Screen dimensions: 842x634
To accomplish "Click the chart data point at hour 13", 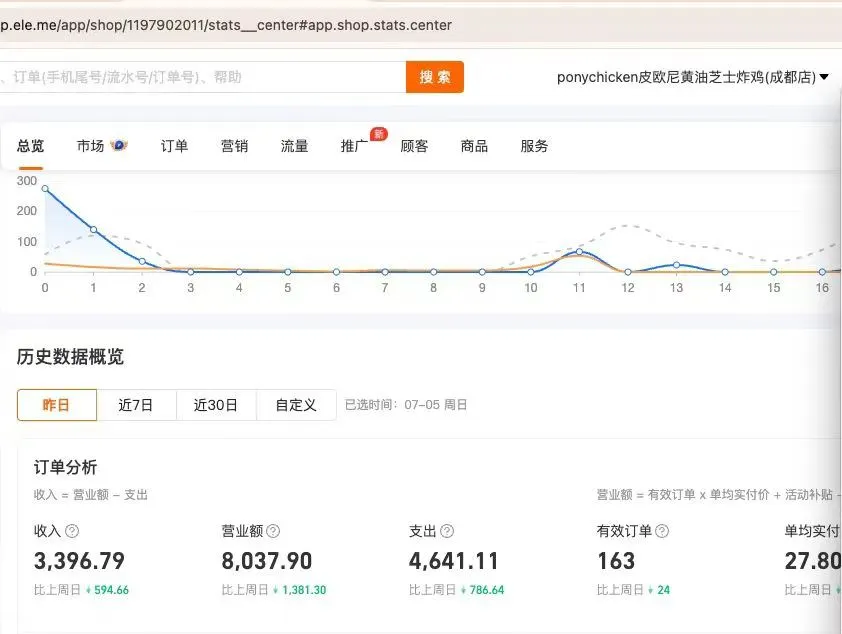I will coord(677,265).
